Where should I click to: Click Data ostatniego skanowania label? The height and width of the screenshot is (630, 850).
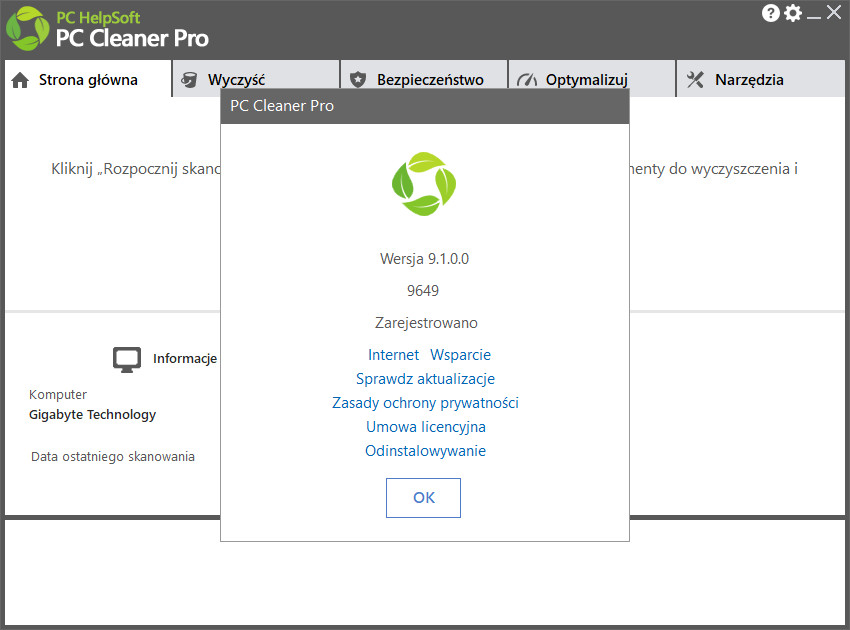(x=113, y=457)
